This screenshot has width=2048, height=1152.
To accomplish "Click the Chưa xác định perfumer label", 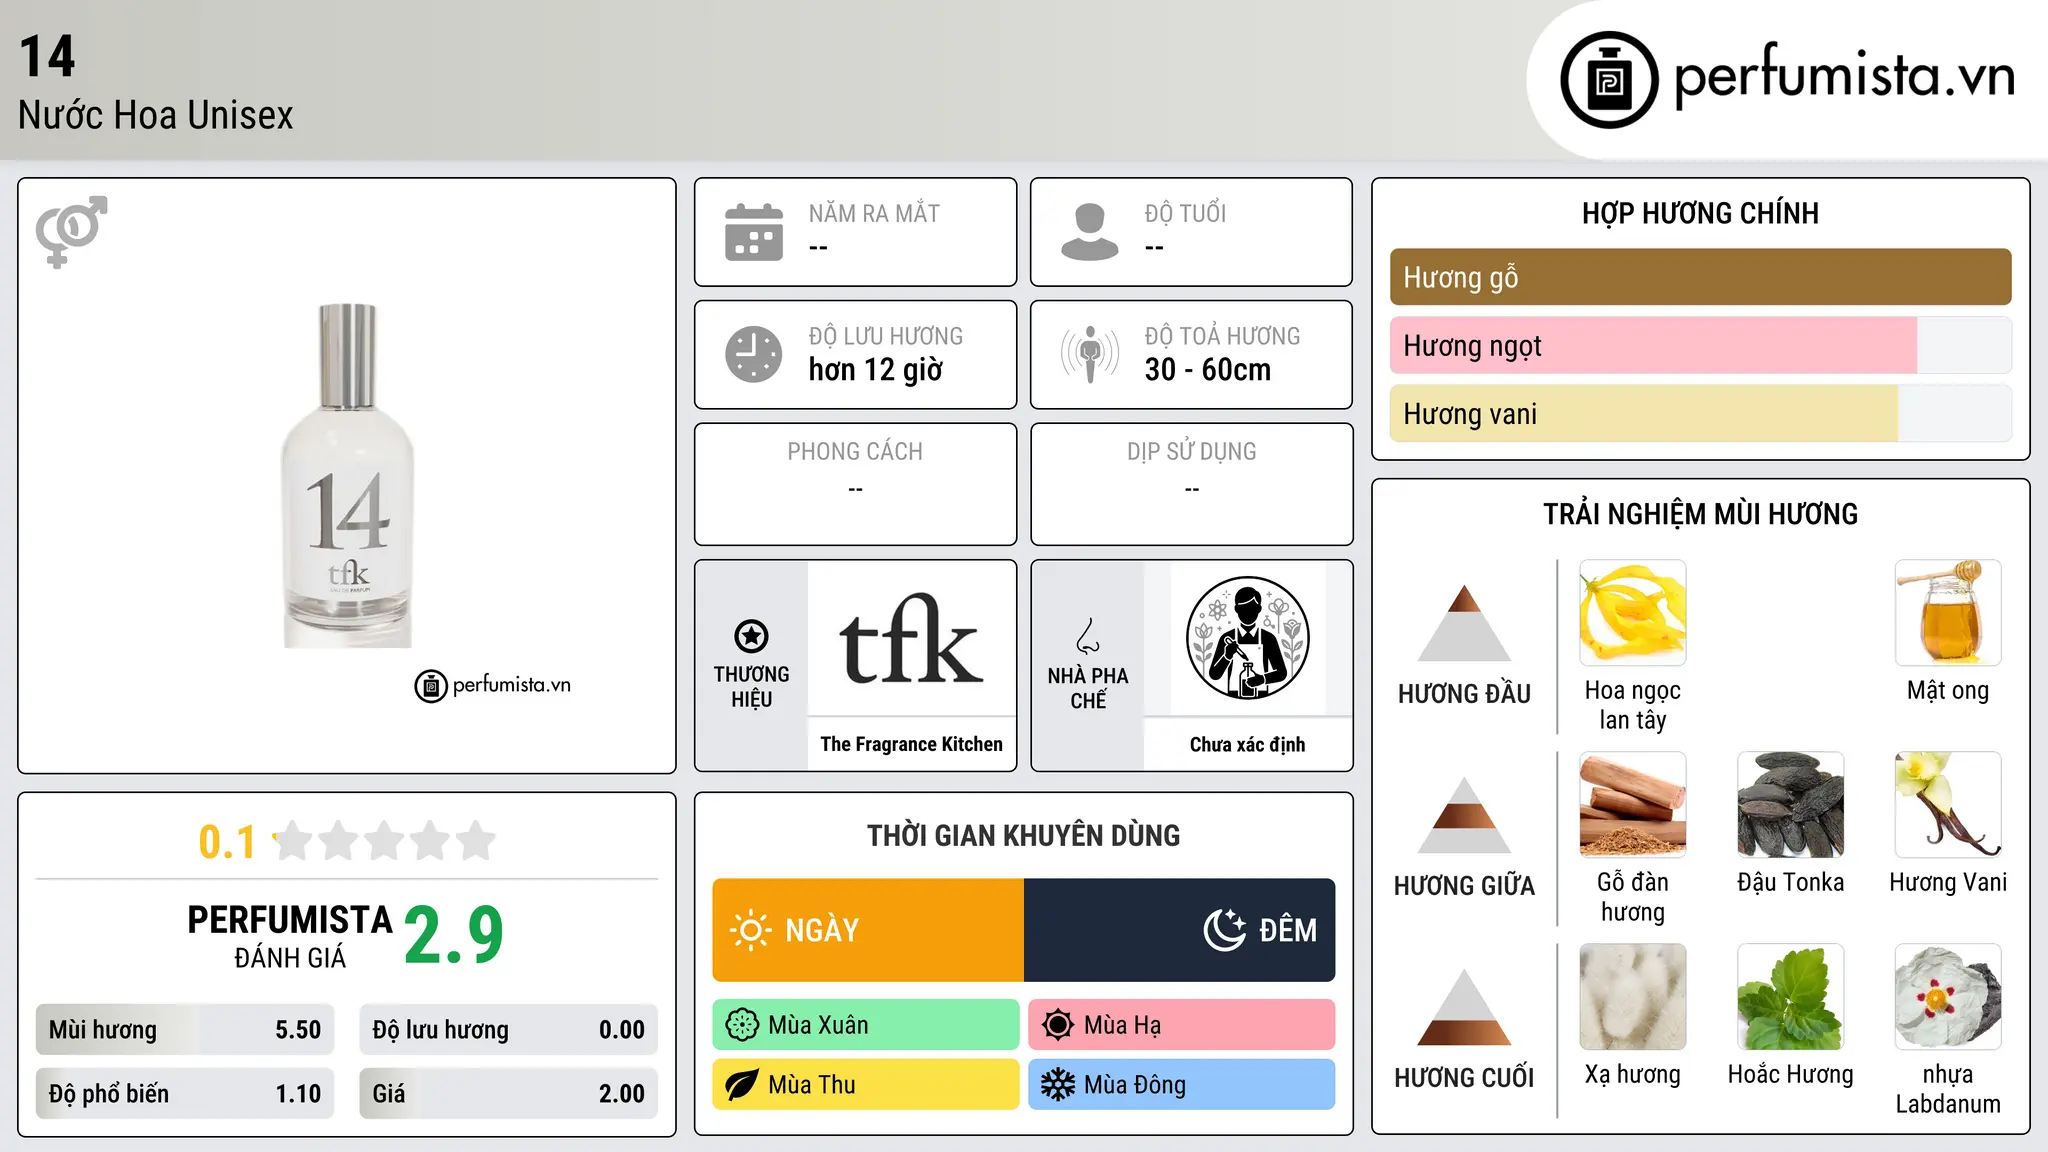I will pos(1248,744).
